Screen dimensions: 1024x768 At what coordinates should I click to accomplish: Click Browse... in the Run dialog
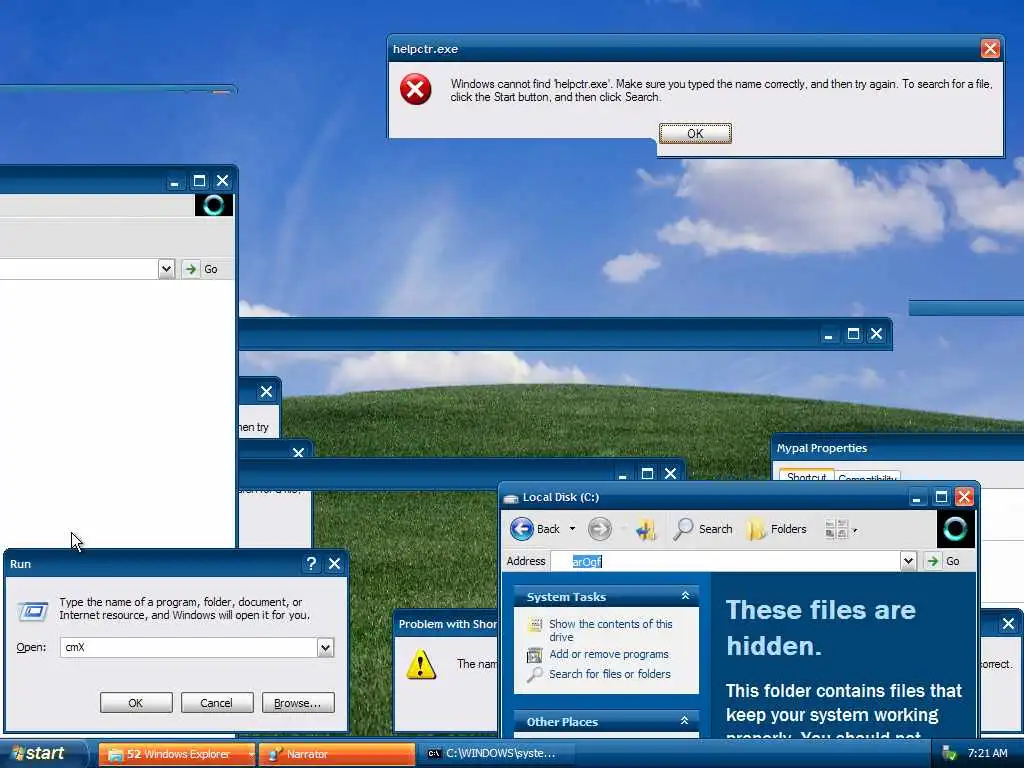(298, 703)
